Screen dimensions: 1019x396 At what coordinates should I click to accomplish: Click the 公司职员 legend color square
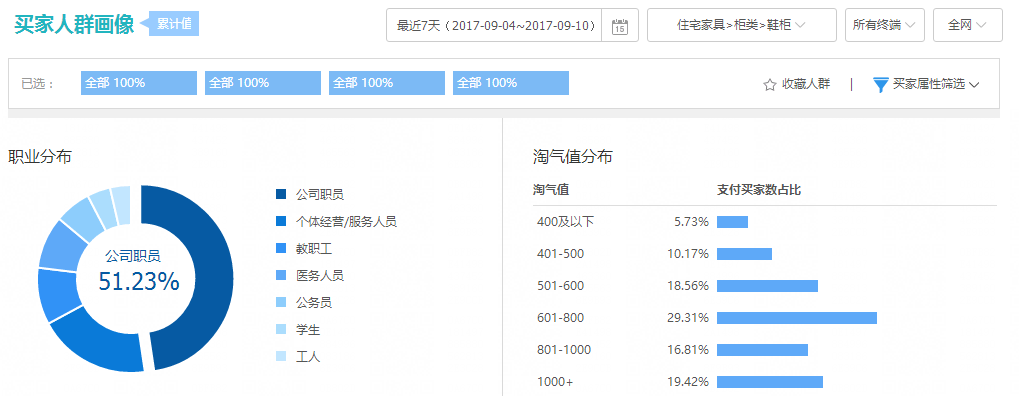pyautogui.click(x=281, y=194)
